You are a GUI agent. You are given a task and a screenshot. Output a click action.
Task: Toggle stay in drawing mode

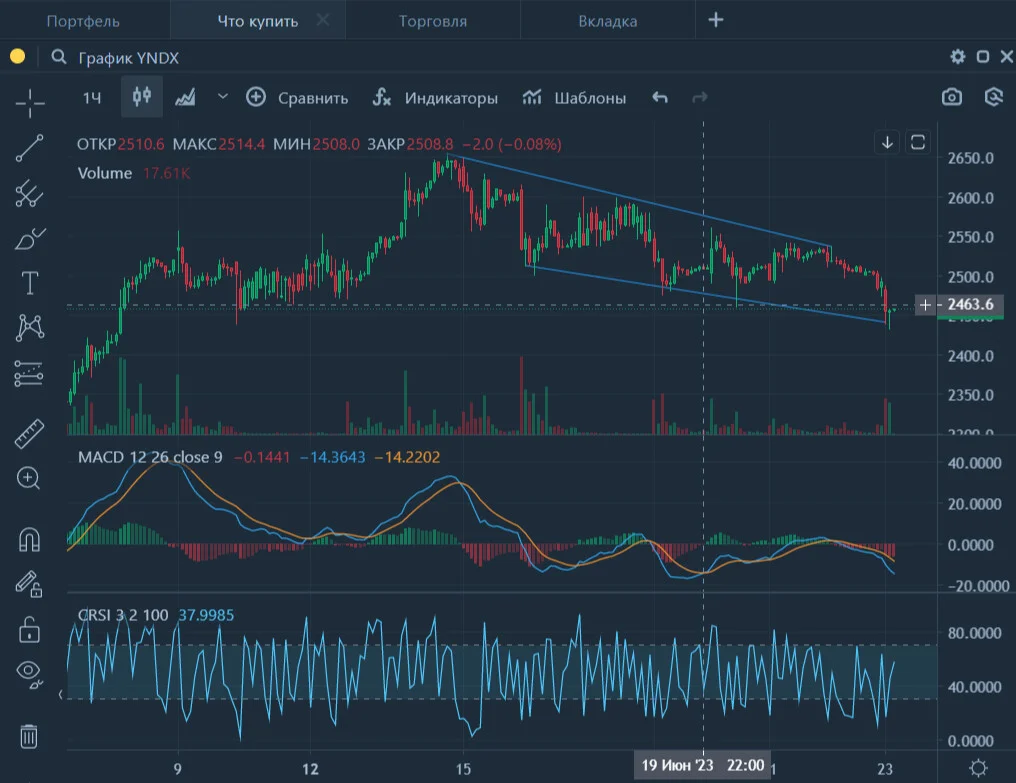[x=30, y=584]
